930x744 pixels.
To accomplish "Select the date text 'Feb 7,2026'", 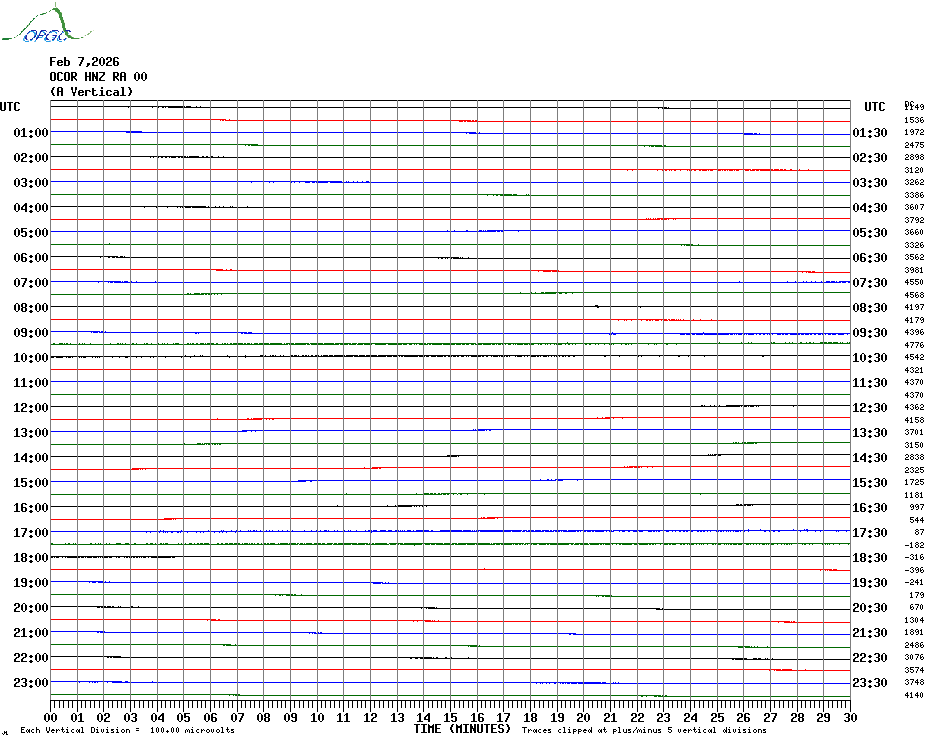I will click(84, 62).
